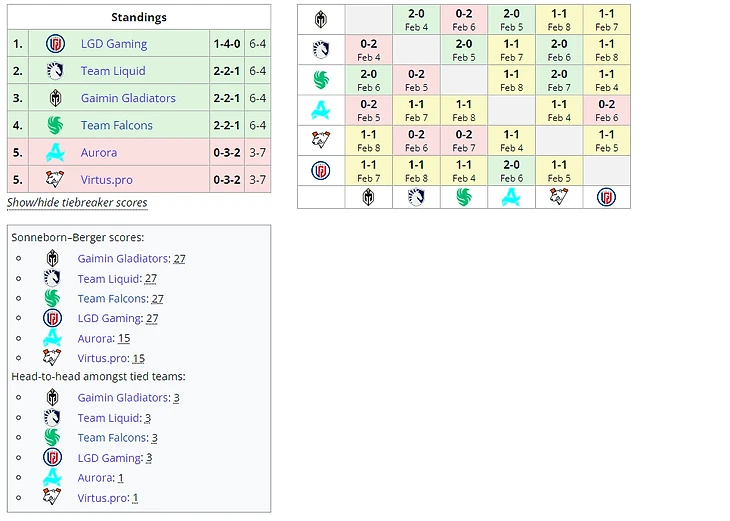Viewport: 730px width, 521px height.
Task: Click Virtus.pro logo under Head-to-head list
Action: [52, 497]
